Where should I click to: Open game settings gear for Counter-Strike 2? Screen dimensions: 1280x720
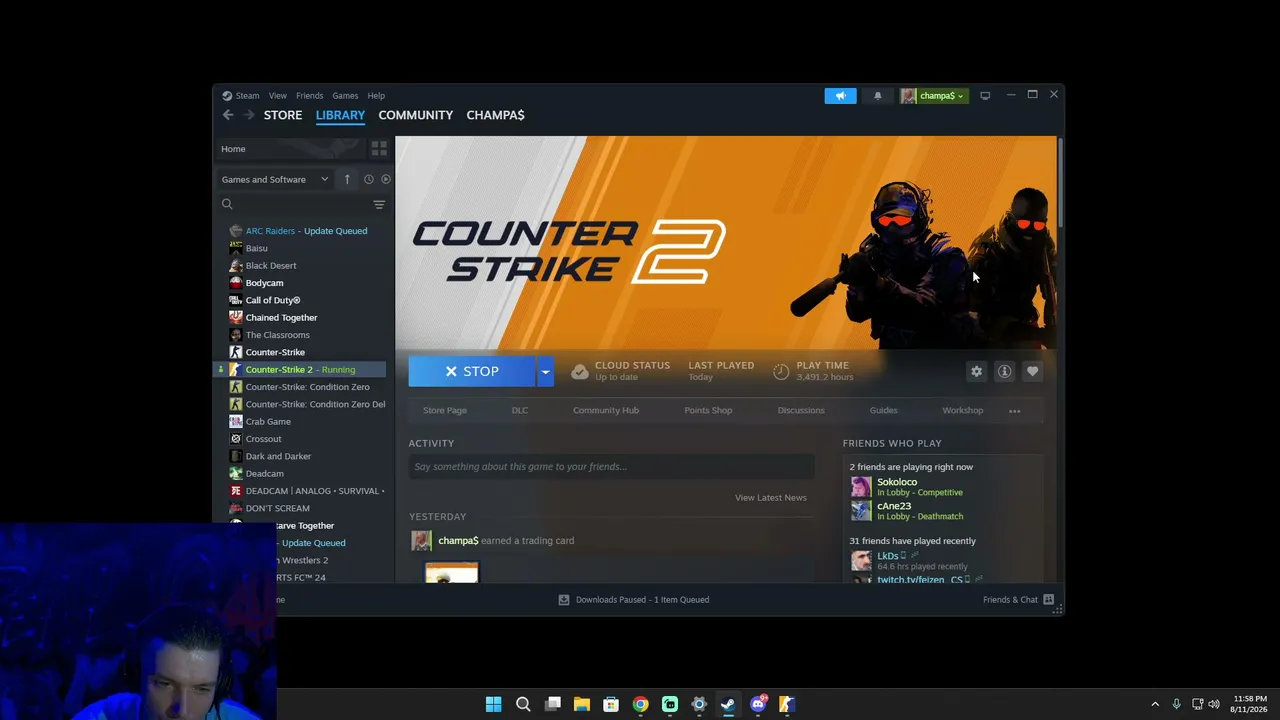[976, 371]
